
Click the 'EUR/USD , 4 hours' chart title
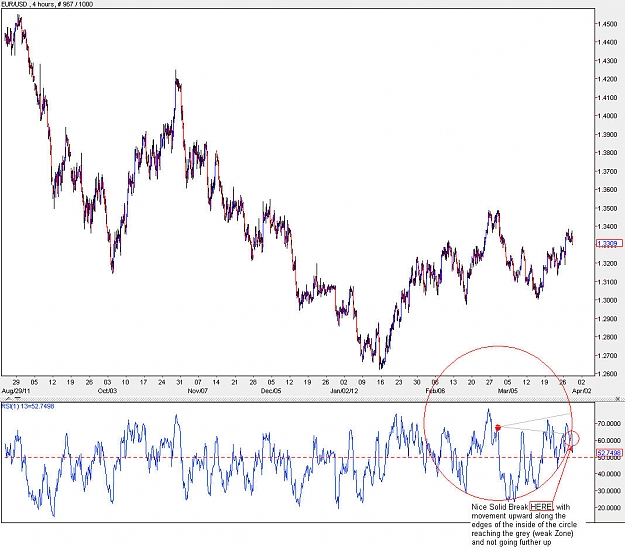tap(27, 4)
